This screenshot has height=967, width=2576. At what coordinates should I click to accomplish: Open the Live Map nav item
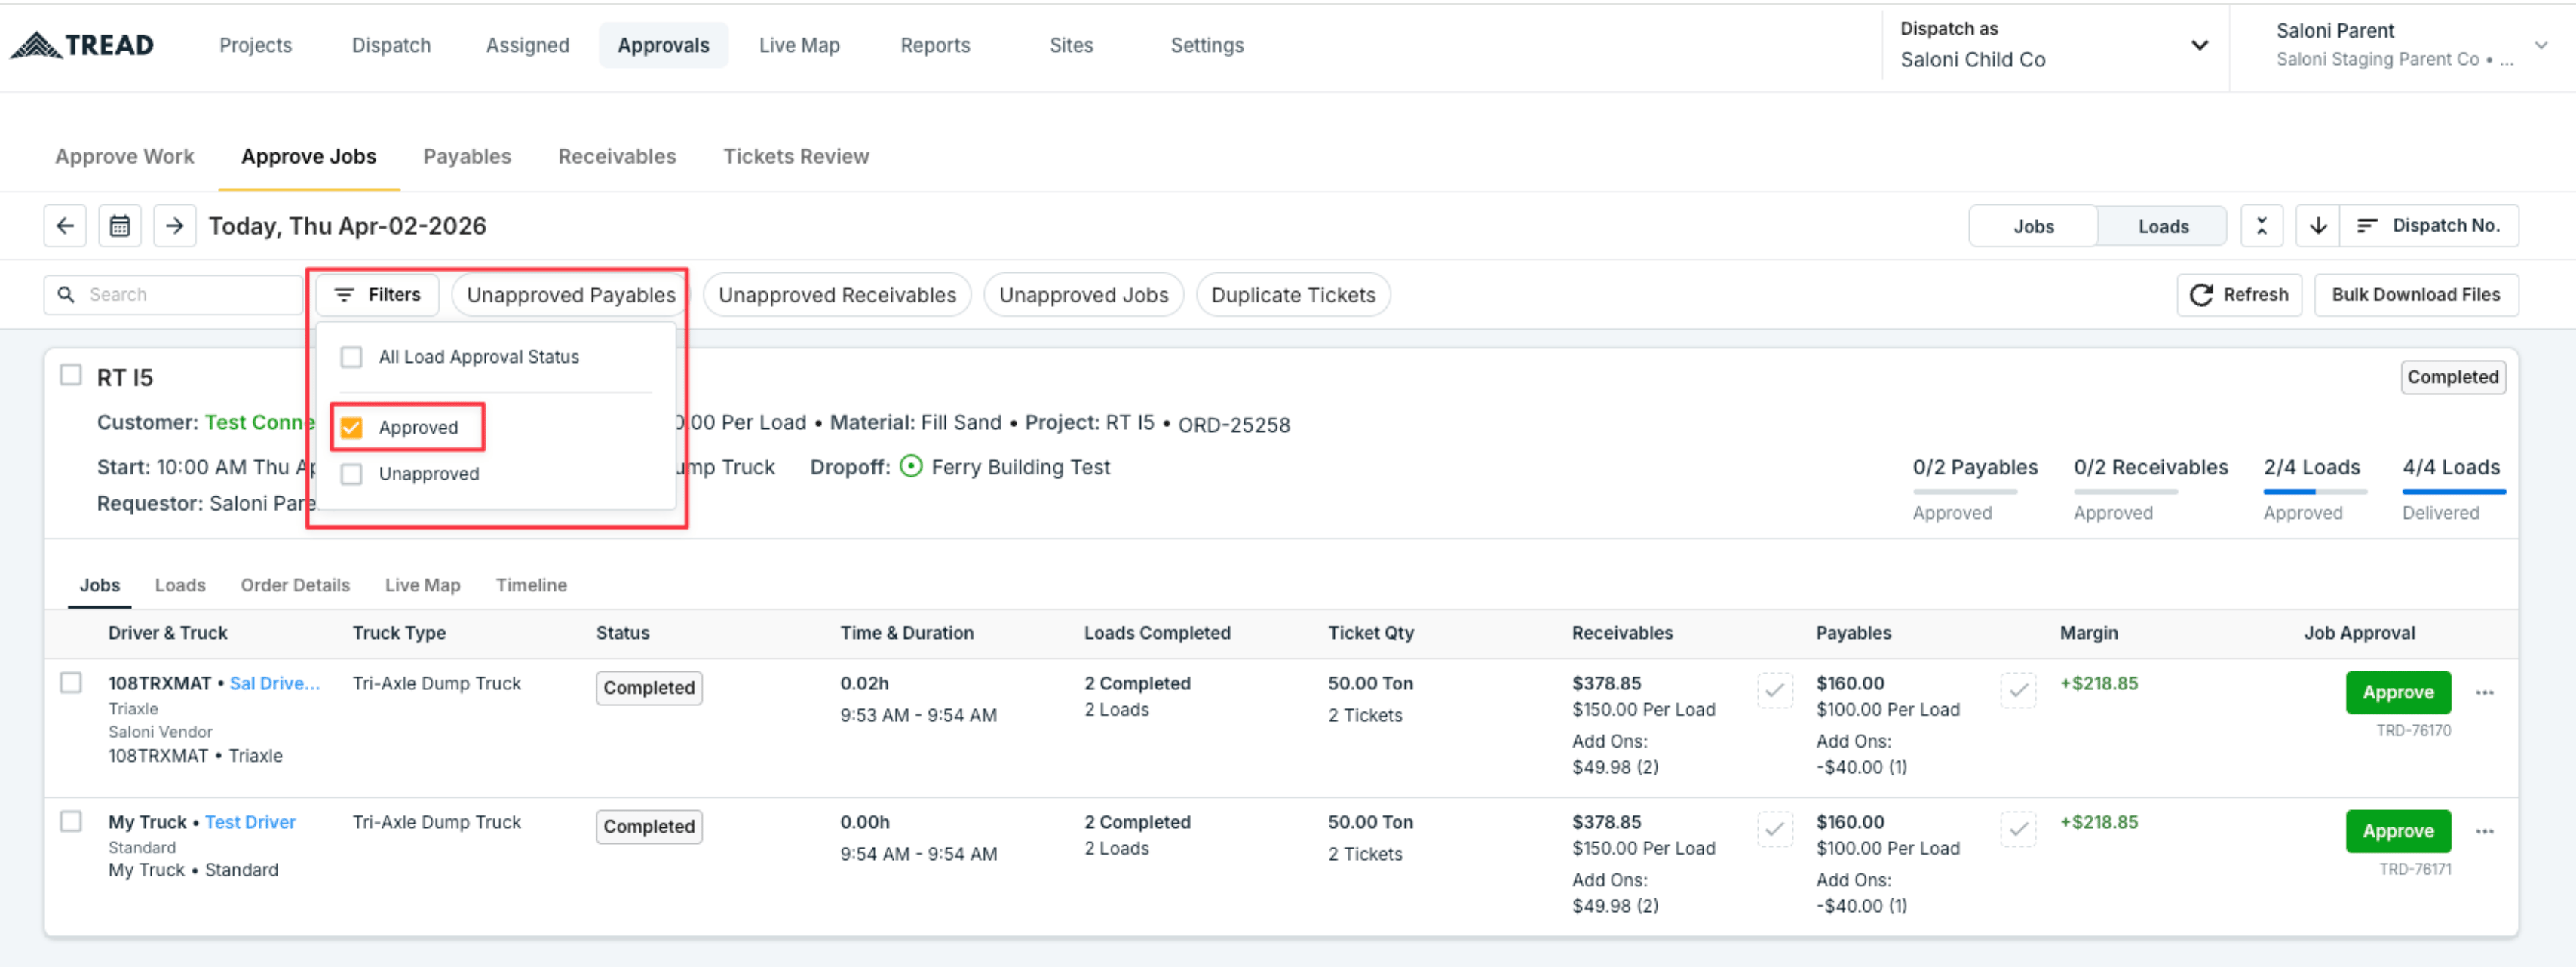pos(799,45)
